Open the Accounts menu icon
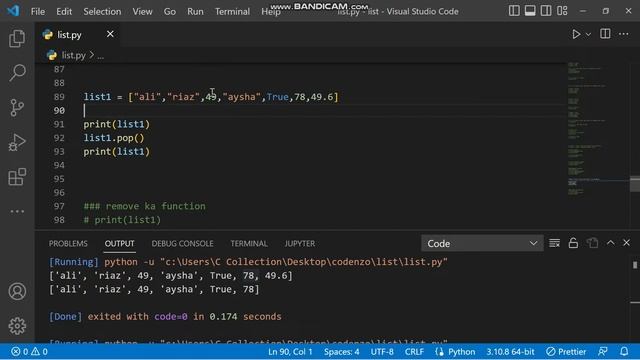 17,291
